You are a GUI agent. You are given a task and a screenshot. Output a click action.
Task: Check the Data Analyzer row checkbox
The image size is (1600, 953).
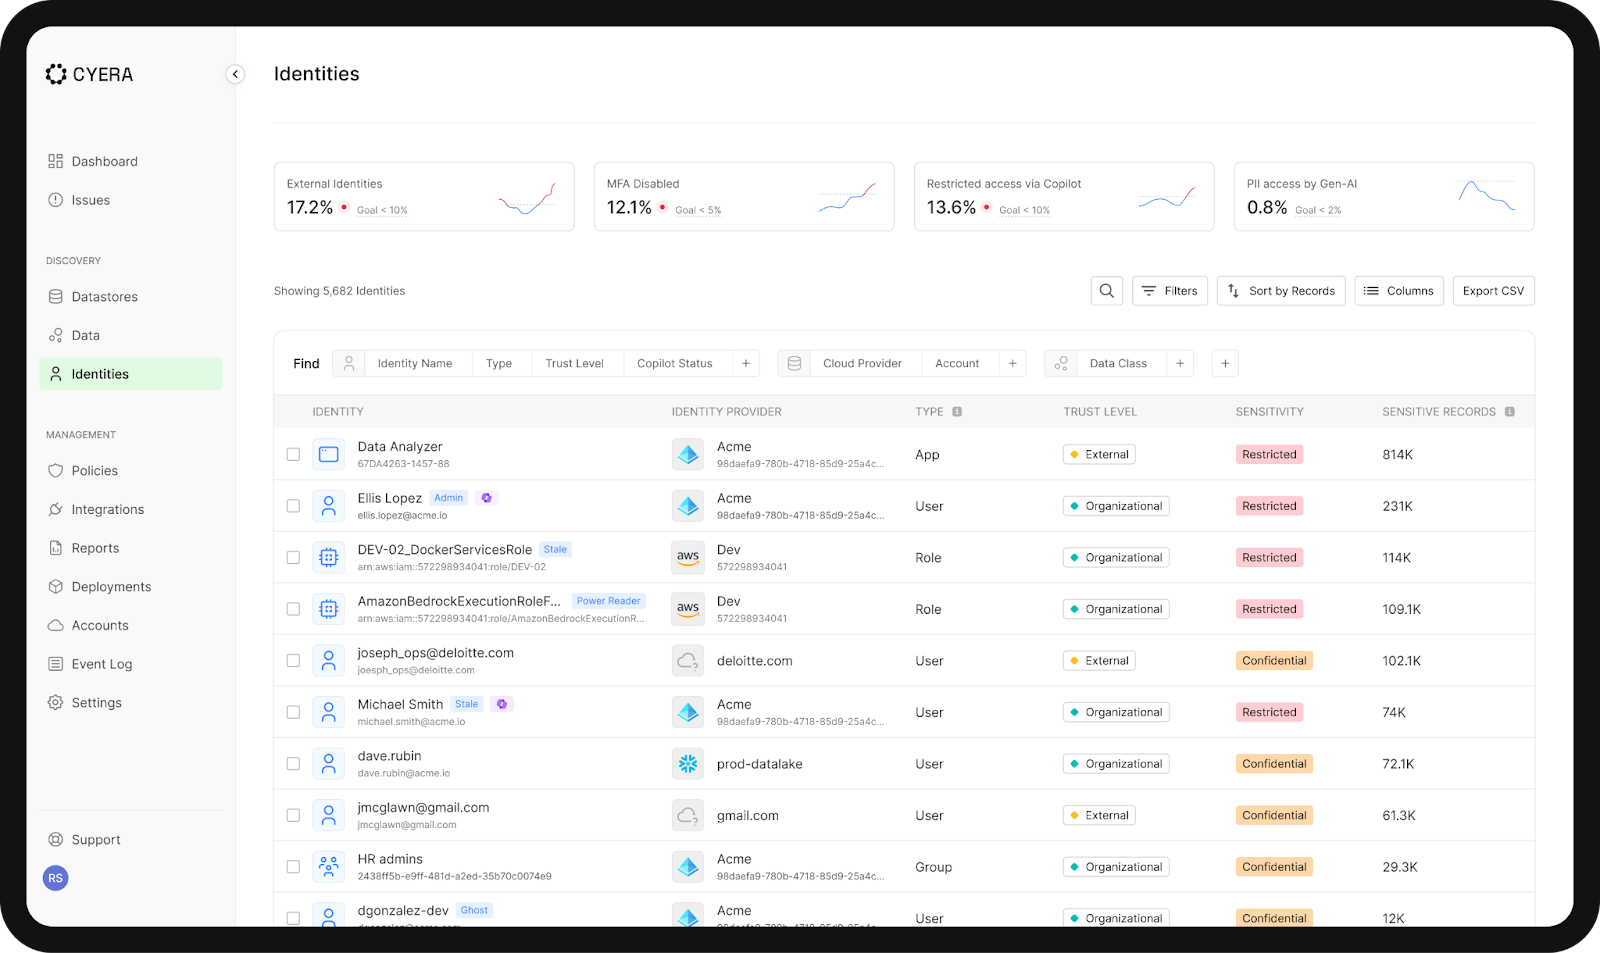click(x=293, y=454)
